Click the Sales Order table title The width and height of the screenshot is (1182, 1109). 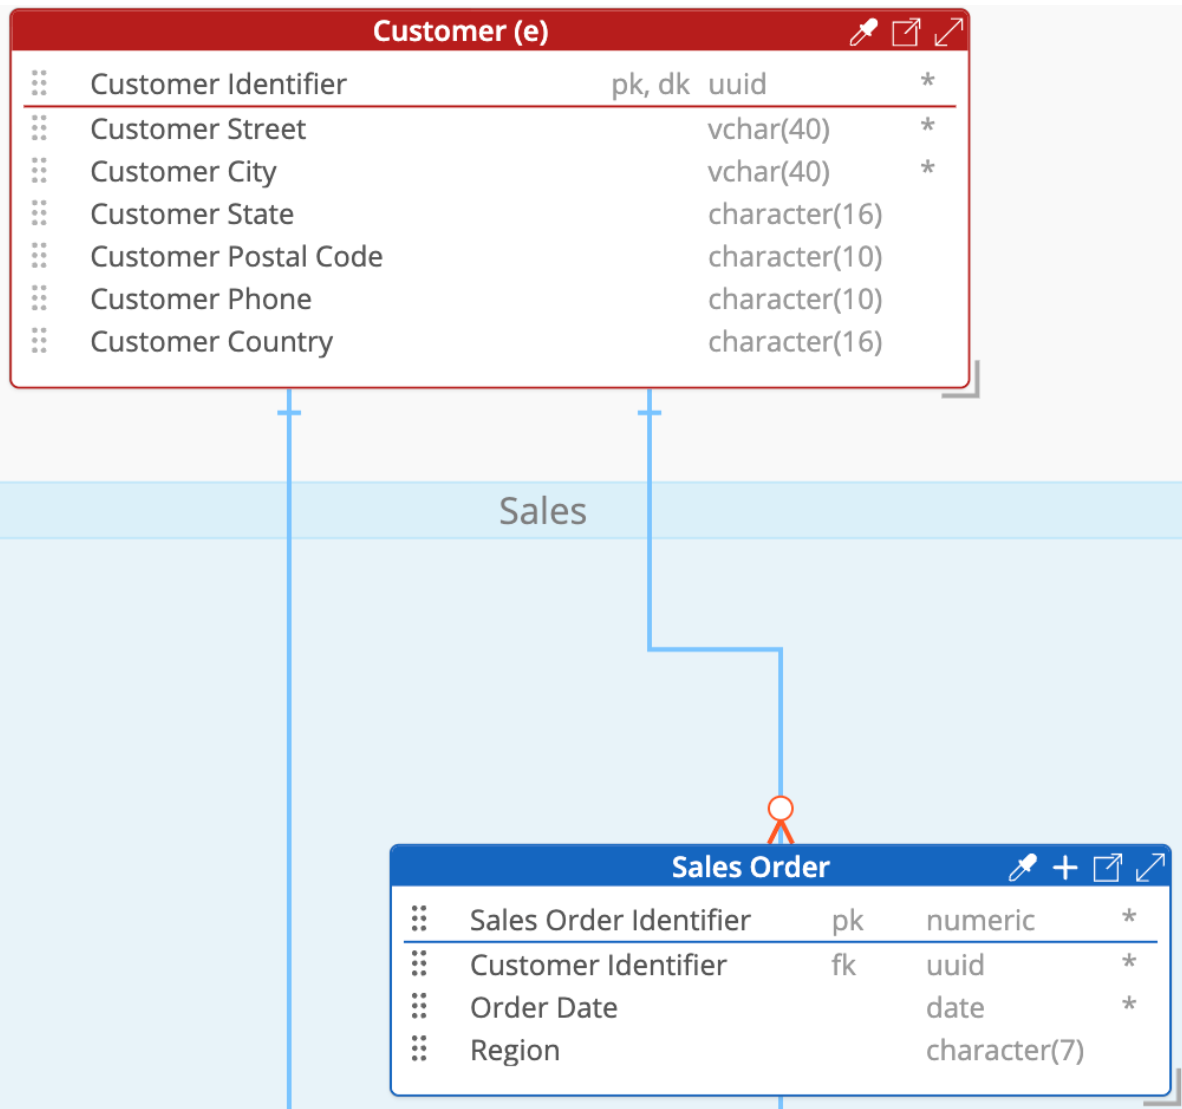pos(750,867)
